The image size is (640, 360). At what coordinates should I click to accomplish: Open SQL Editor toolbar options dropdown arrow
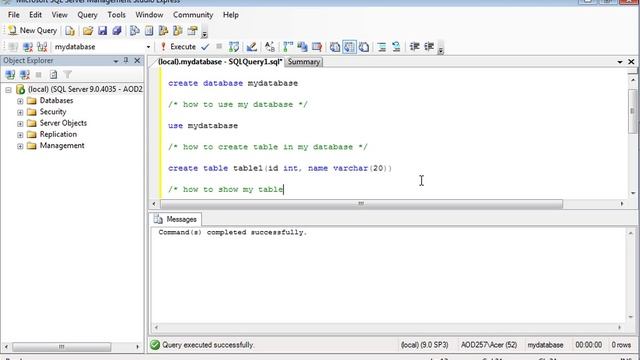click(x=440, y=50)
